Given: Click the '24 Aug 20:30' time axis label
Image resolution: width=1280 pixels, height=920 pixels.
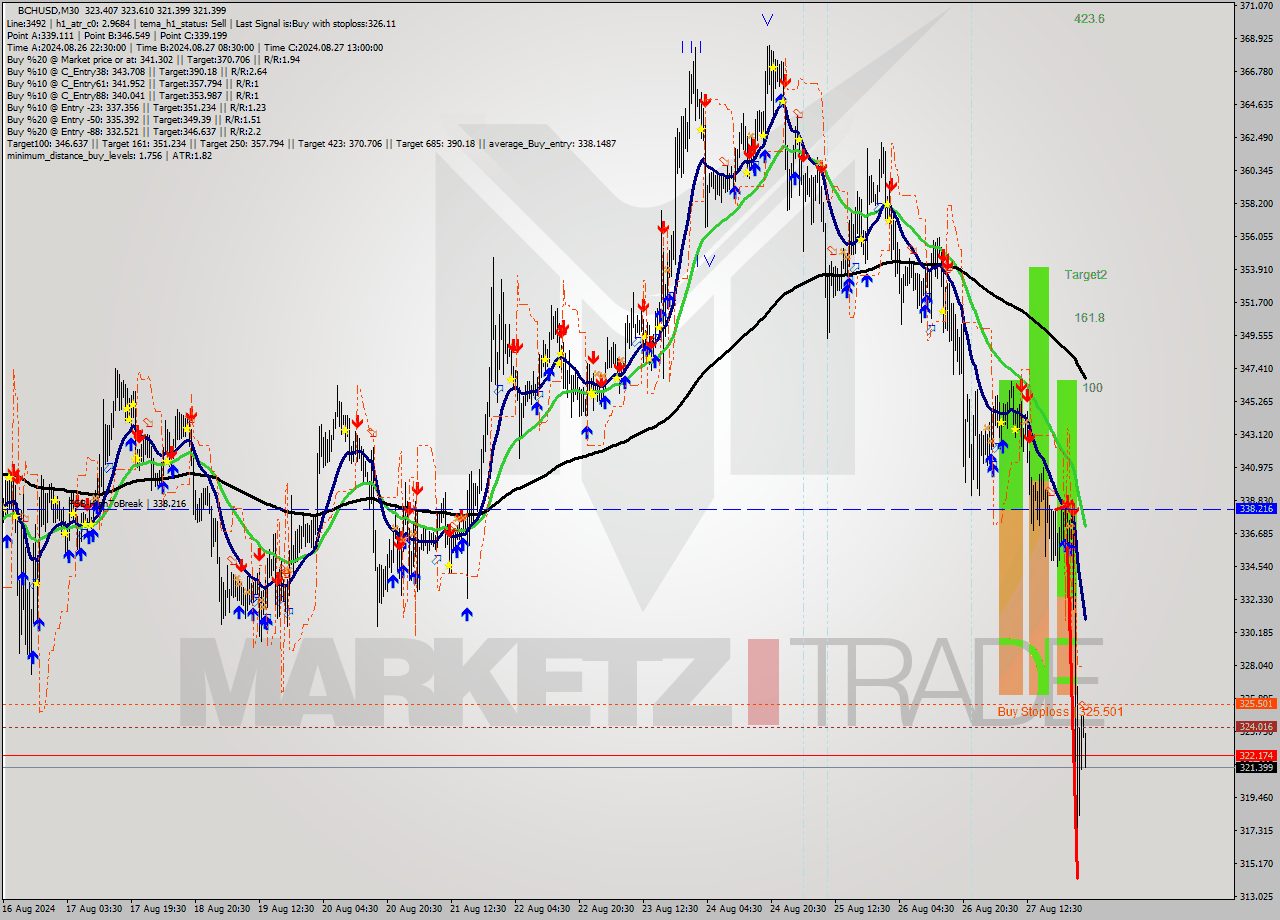Looking at the screenshot, I should (798, 909).
